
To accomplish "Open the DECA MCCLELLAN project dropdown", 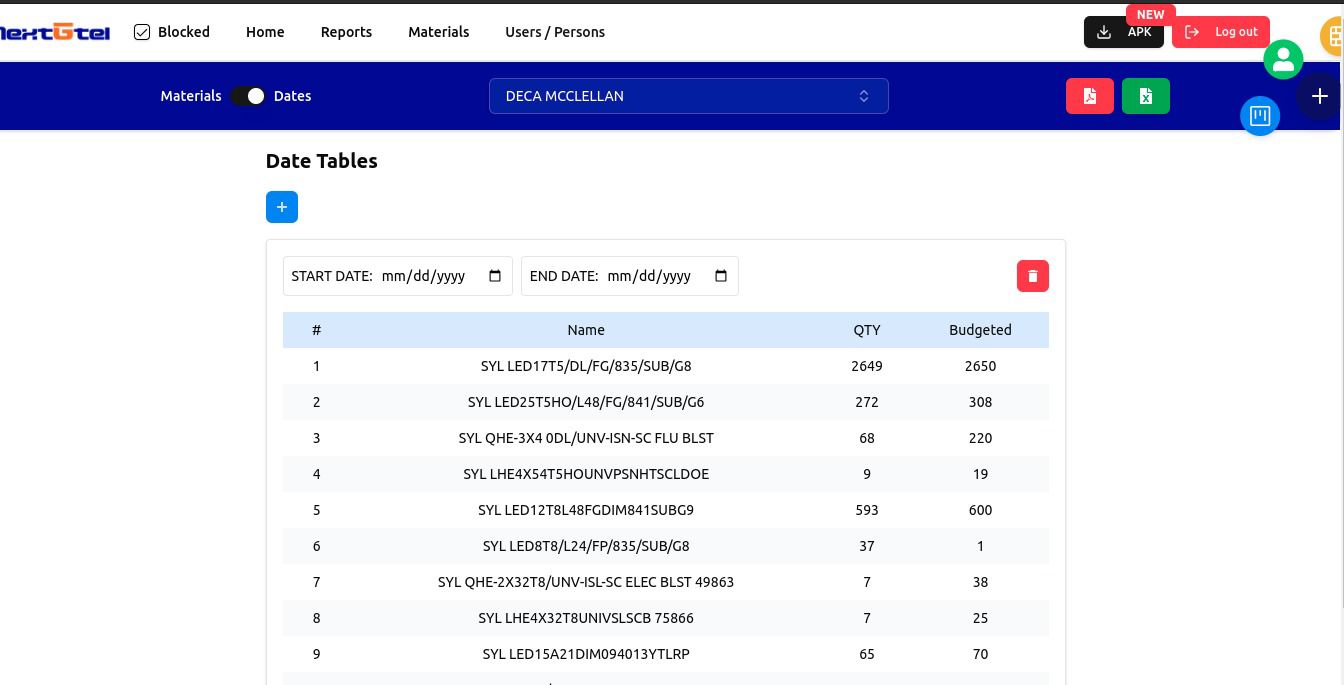I will 688,96.
